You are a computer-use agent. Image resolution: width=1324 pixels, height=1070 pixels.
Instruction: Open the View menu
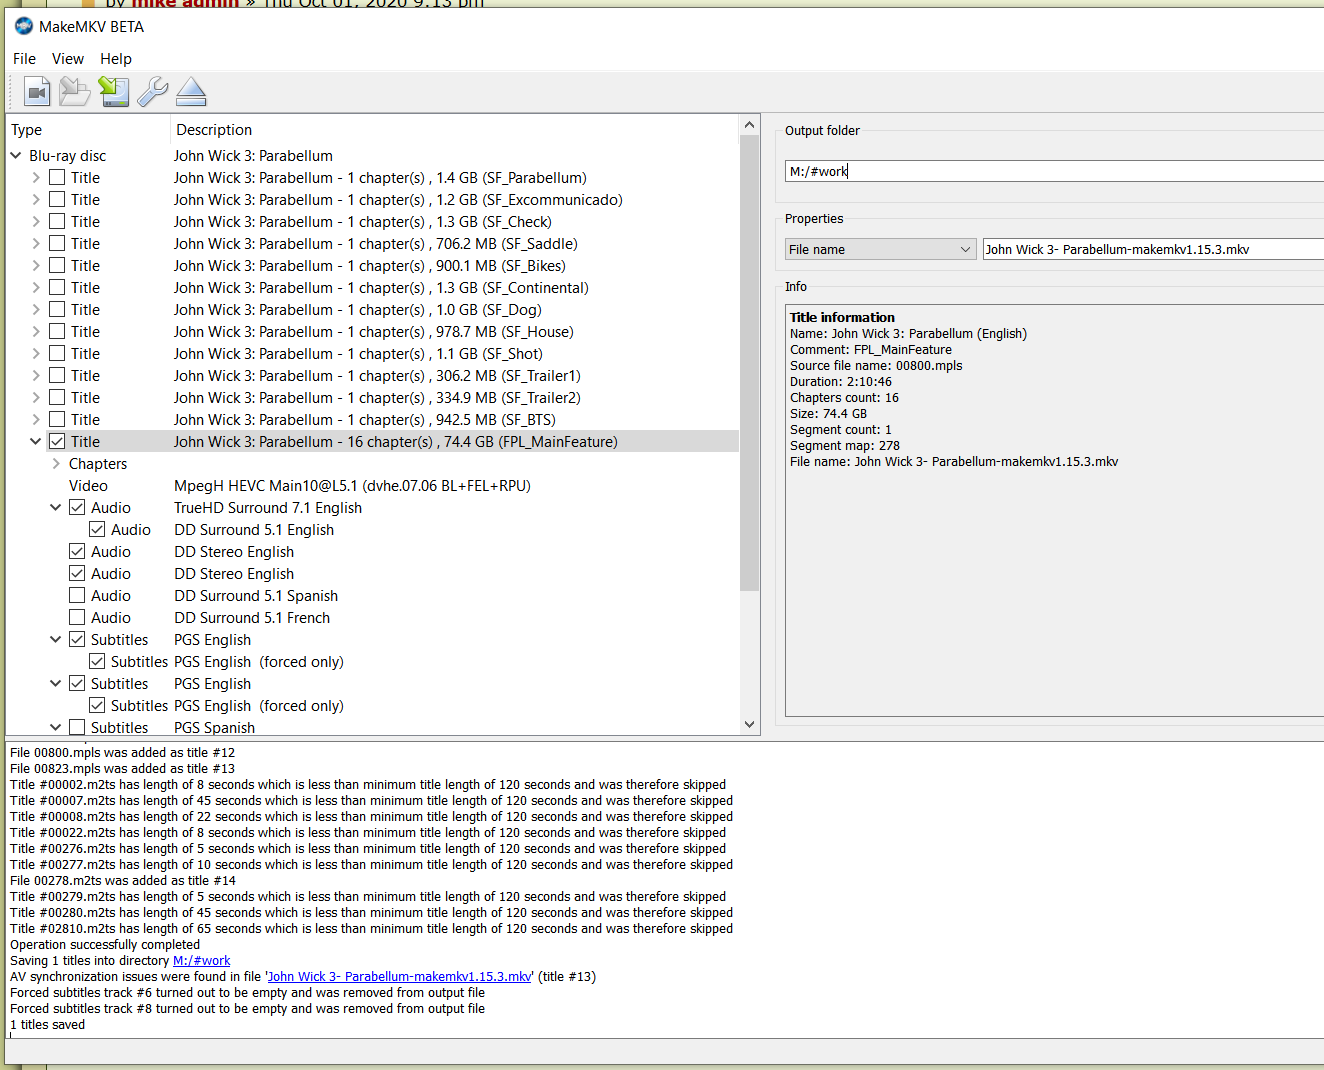tap(68, 59)
